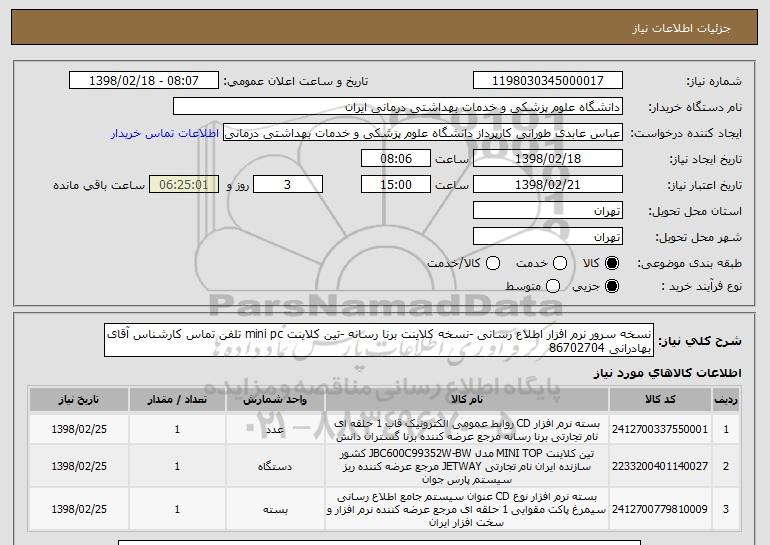
Task: Click need date 1398/02/25 in row 2
Action: click(x=79, y=466)
